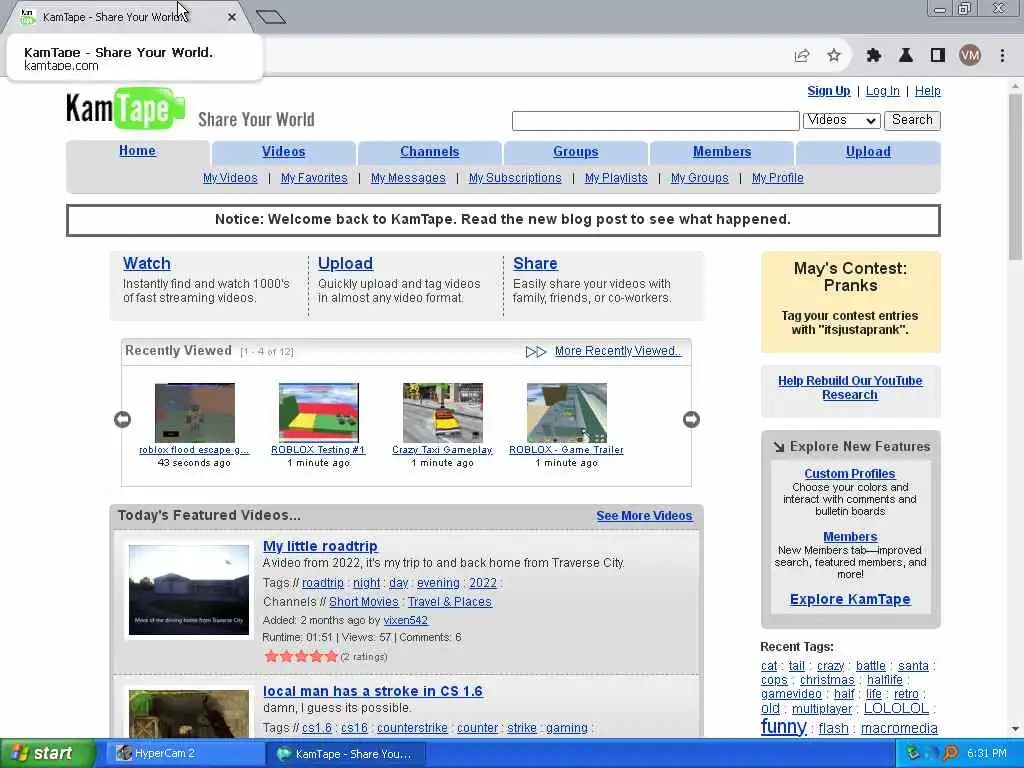1024x768 pixels.
Task: Open Chrome labs flask icon
Action: (906, 56)
